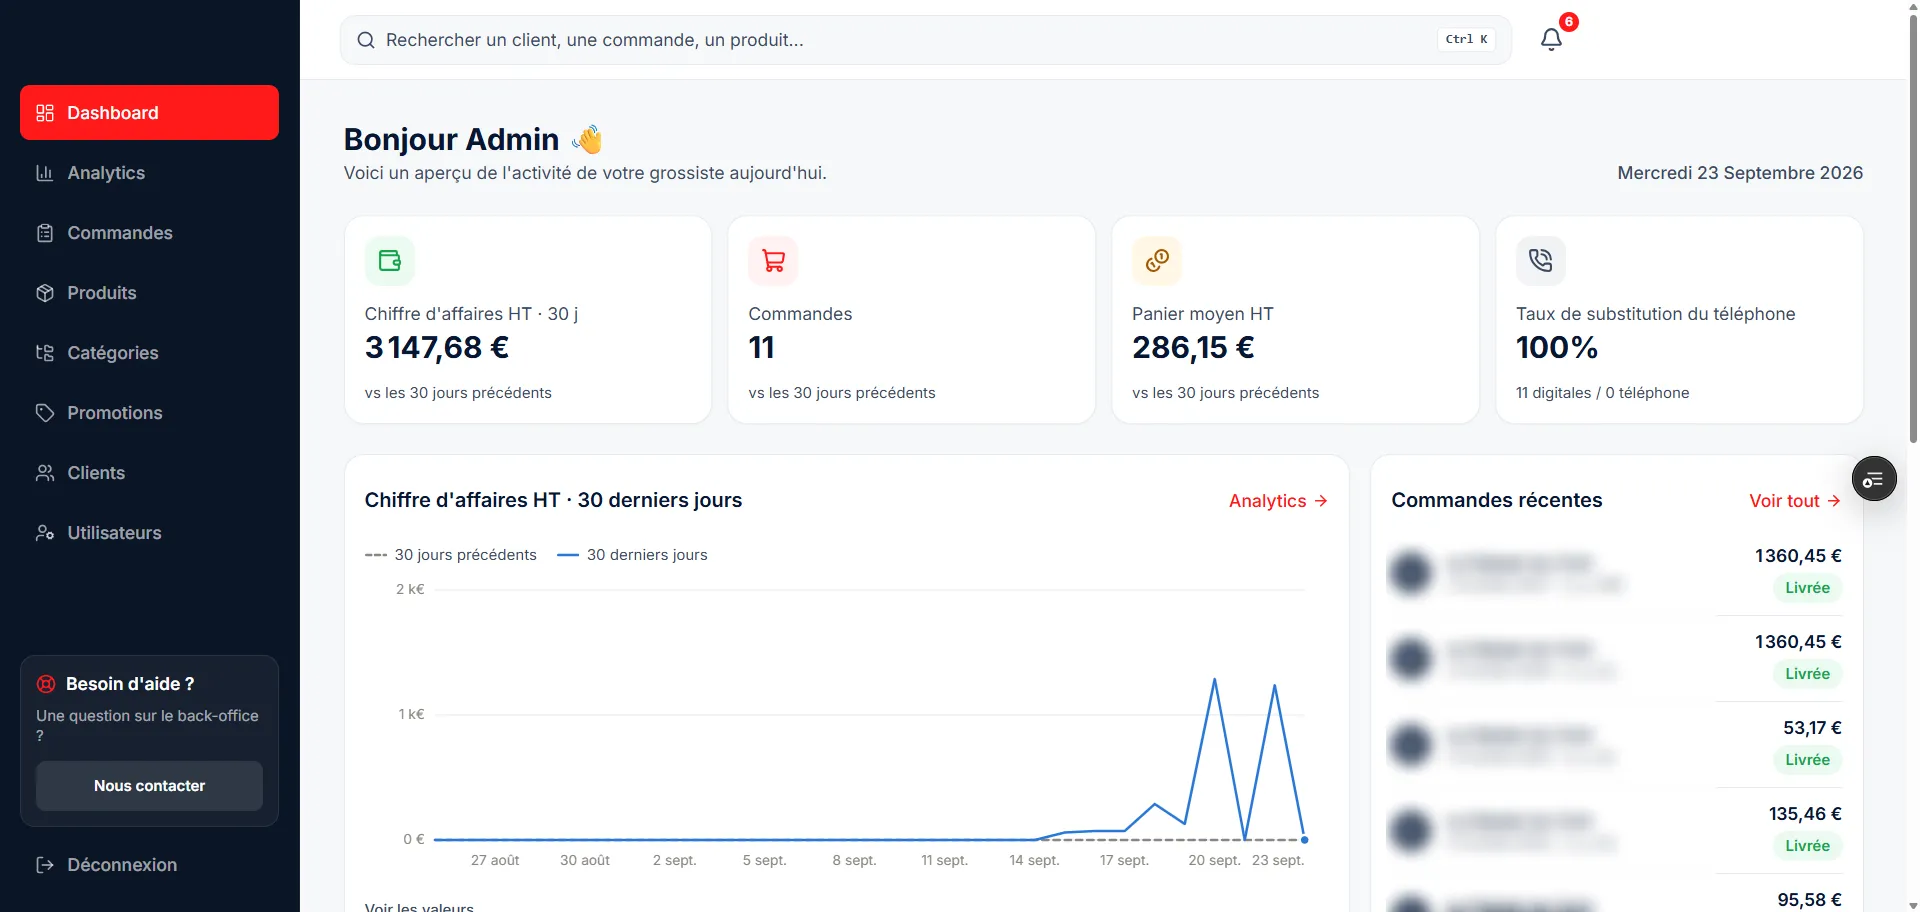The image size is (1920, 912).
Task: Click the Dashboard grid icon in sidebar
Action: pos(45,113)
